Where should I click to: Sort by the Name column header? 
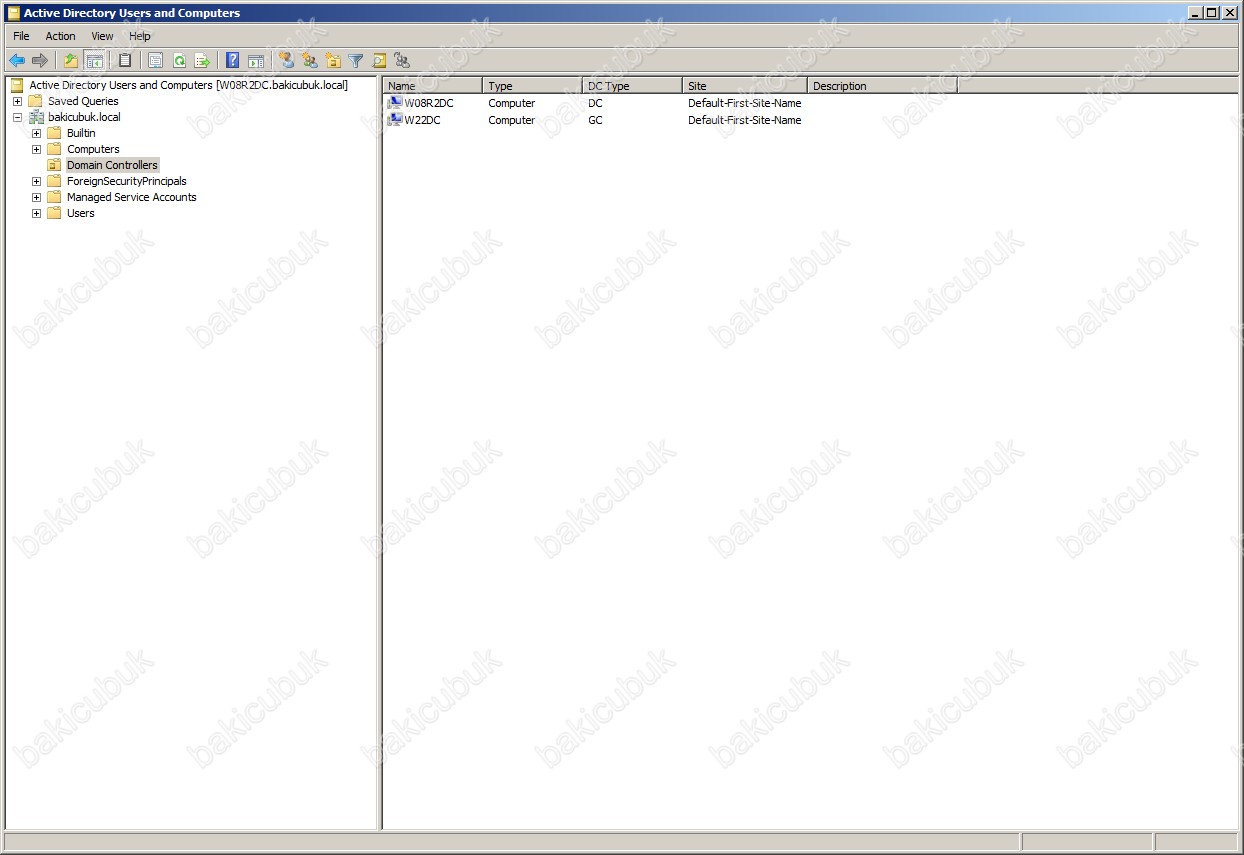[x=433, y=86]
